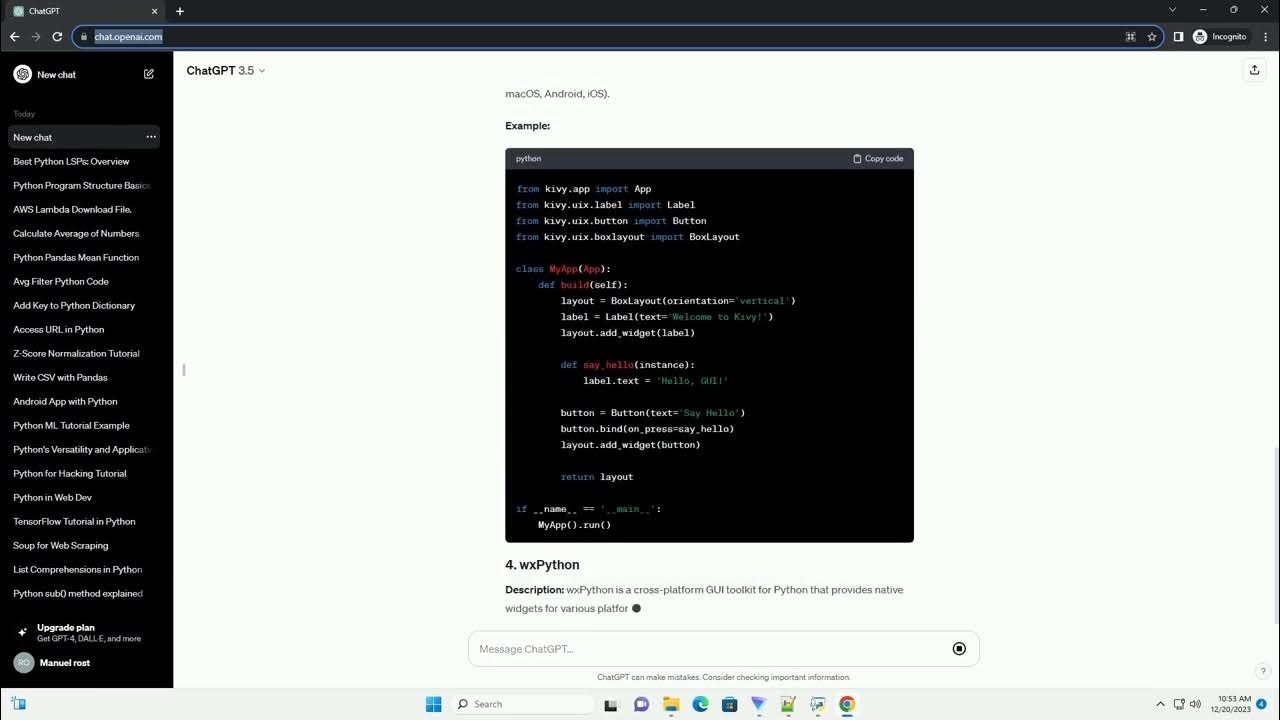
Task: Click the Upgrade plan sparkle icon
Action: pyautogui.click(x=22, y=632)
